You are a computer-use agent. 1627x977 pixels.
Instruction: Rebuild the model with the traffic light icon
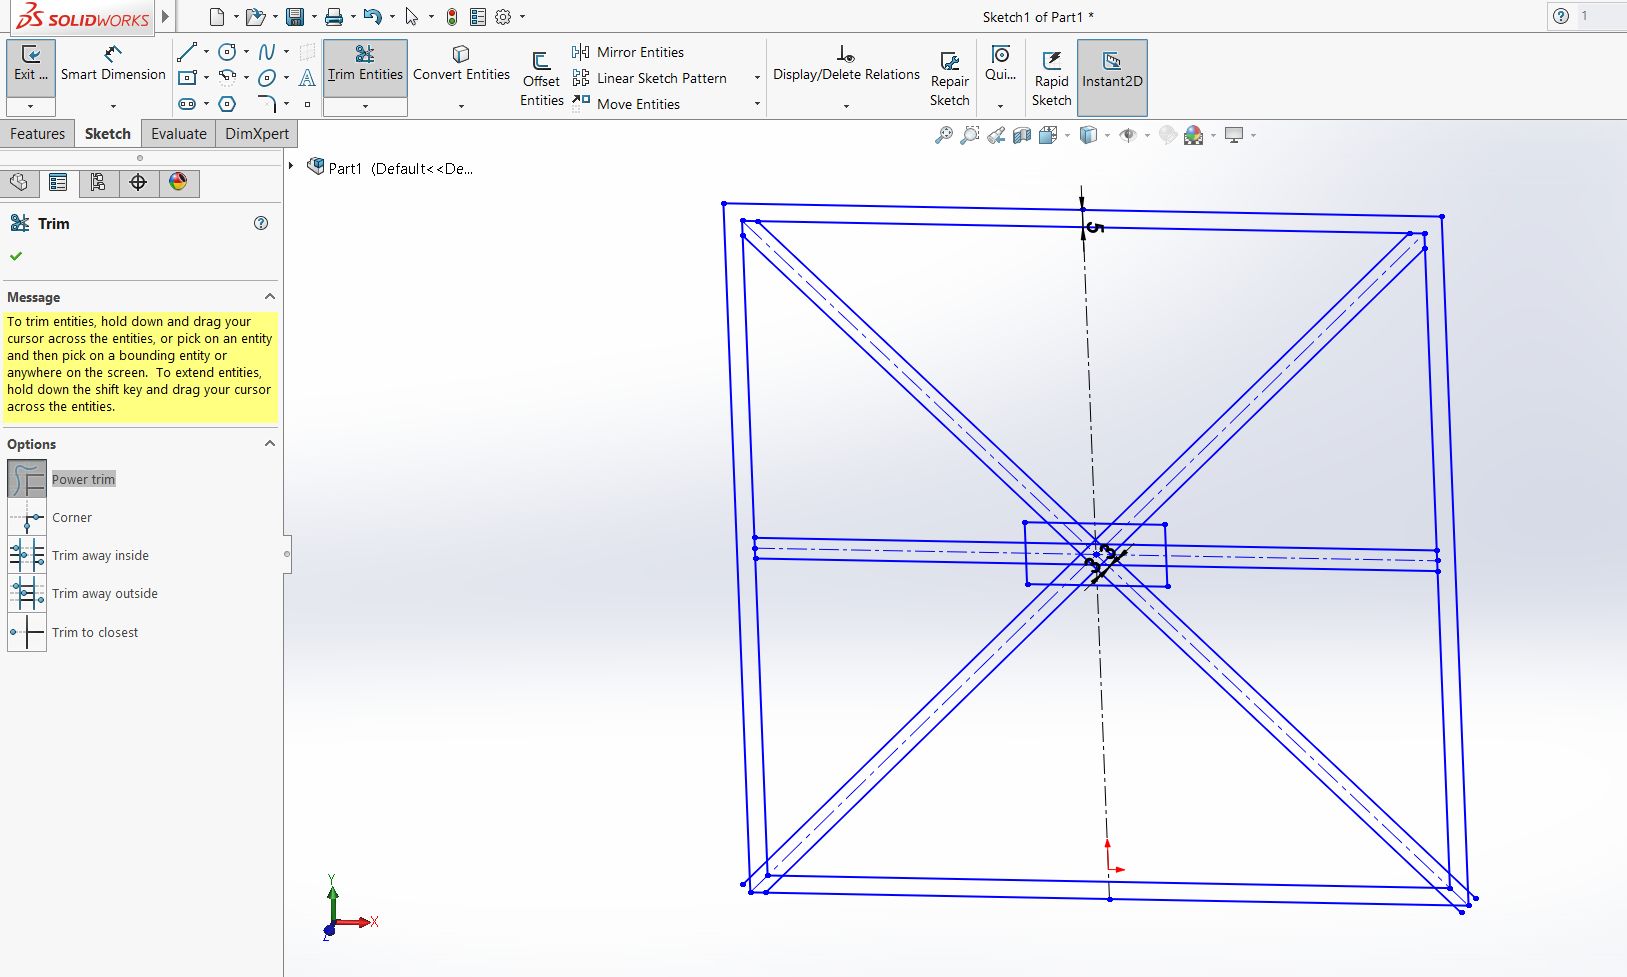452,17
